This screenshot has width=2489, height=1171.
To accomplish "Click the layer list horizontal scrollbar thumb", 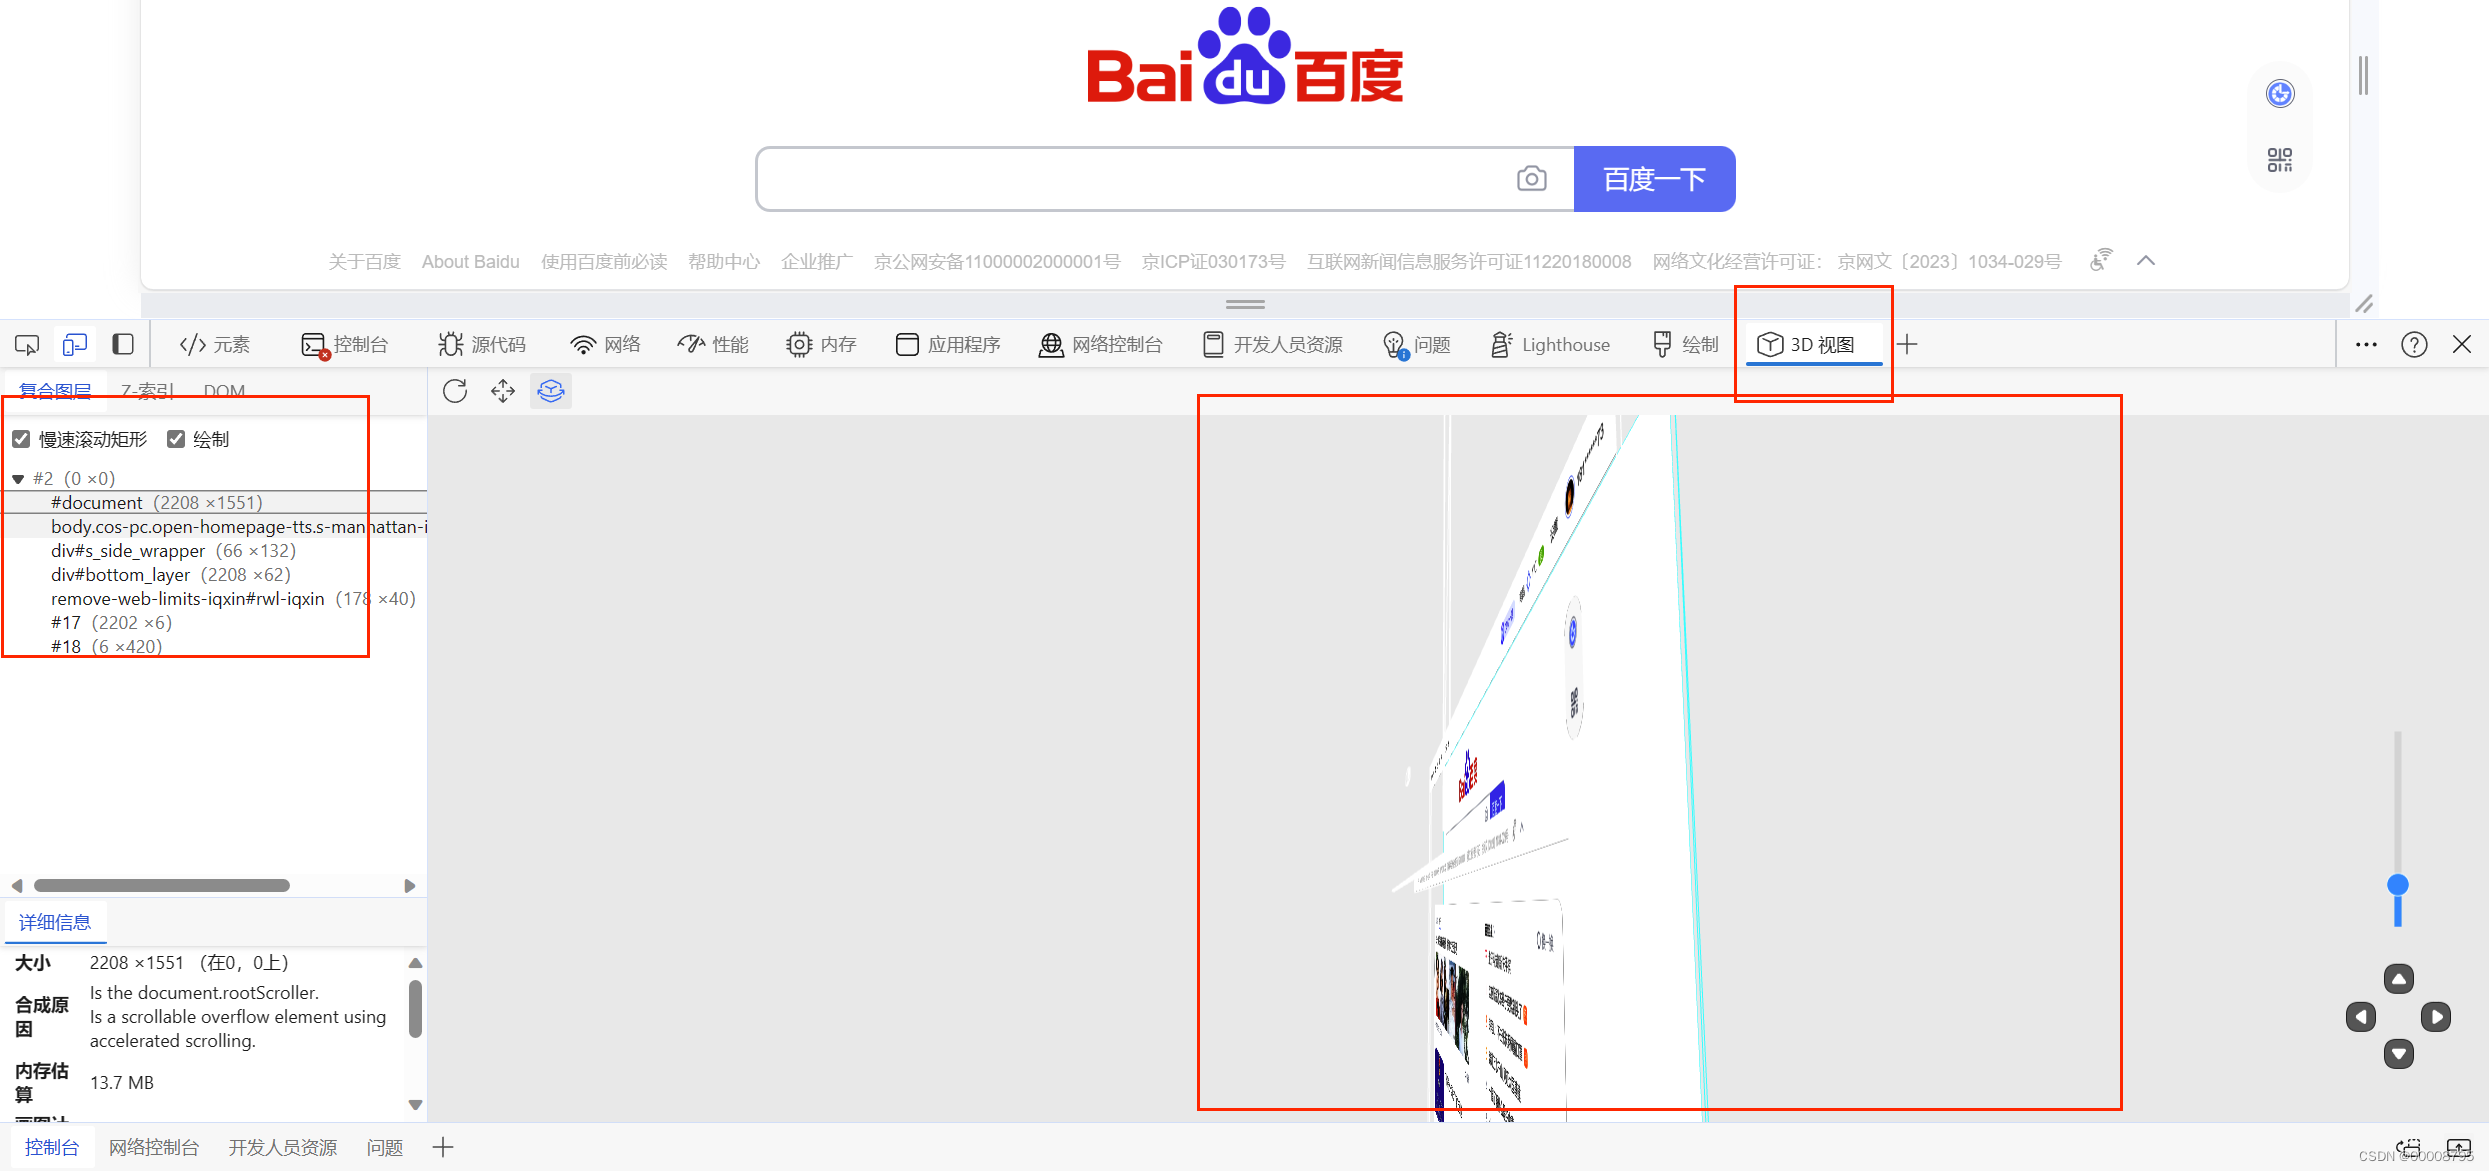I will tap(162, 886).
